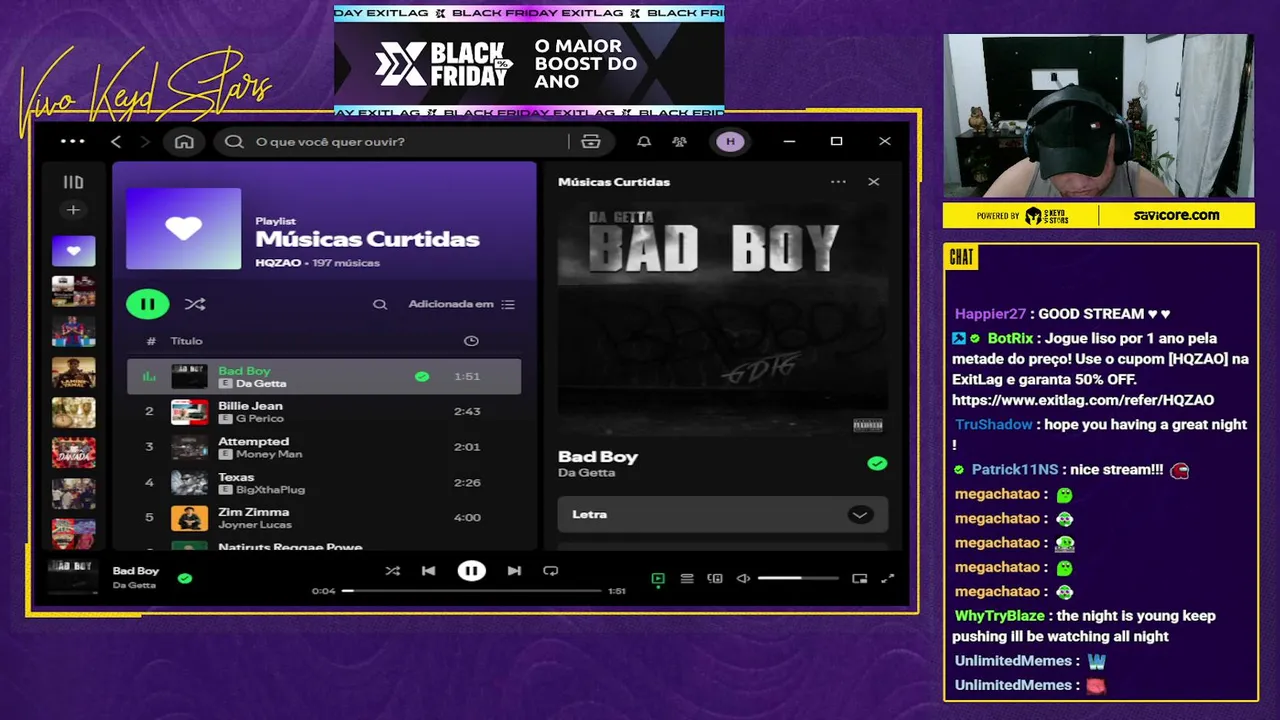Search within the playlist with magnifier icon

[380, 304]
